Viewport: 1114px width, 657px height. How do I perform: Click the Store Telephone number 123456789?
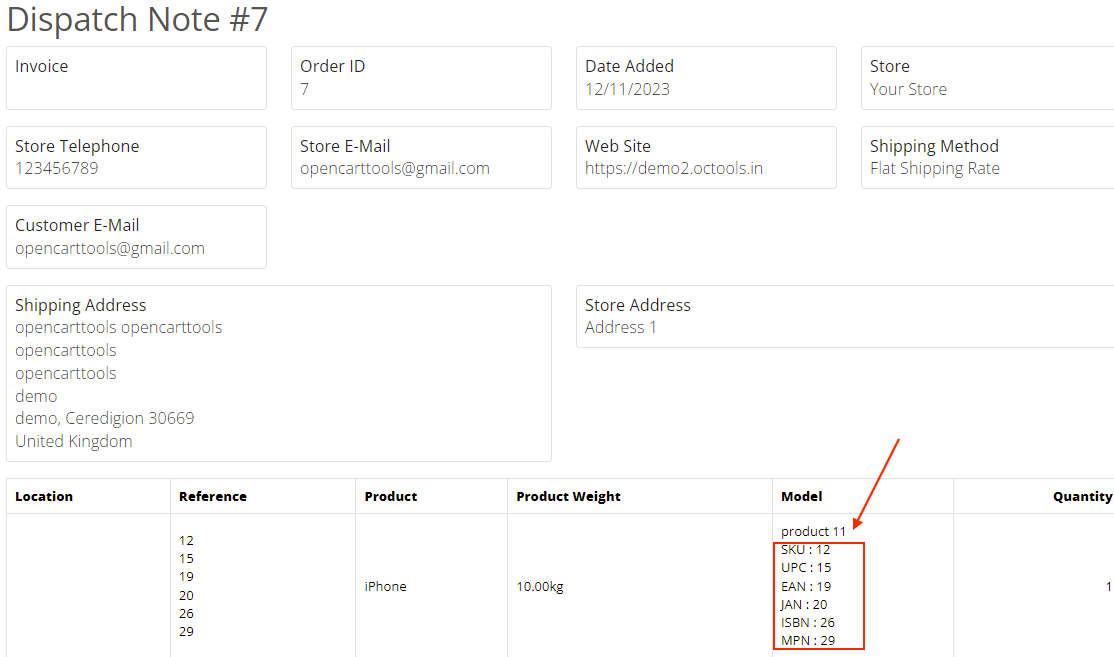click(x=57, y=168)
